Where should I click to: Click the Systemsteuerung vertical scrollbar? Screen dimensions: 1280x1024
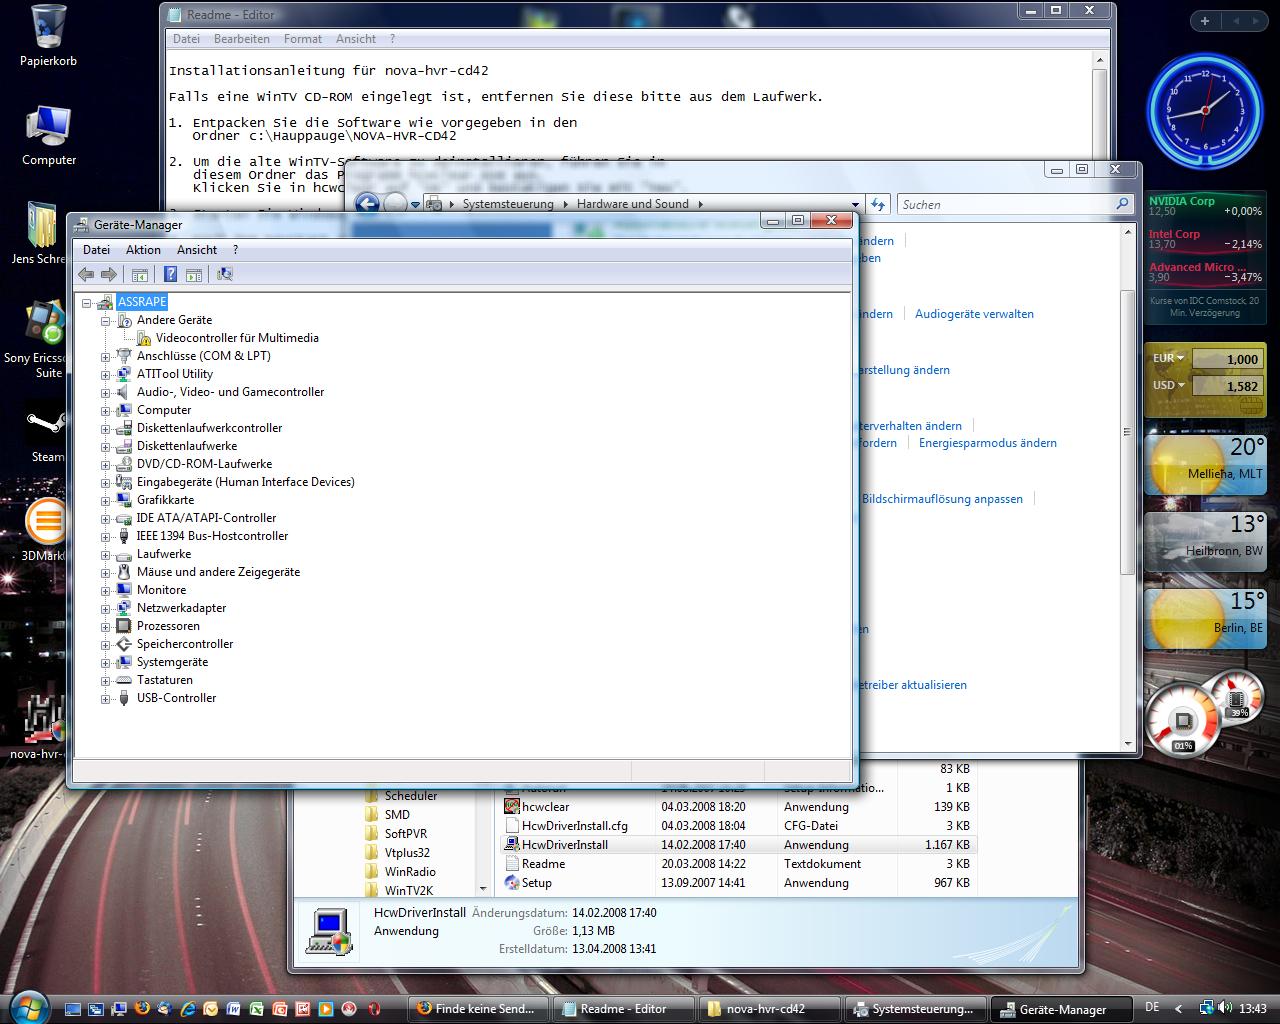point(1127,432)
